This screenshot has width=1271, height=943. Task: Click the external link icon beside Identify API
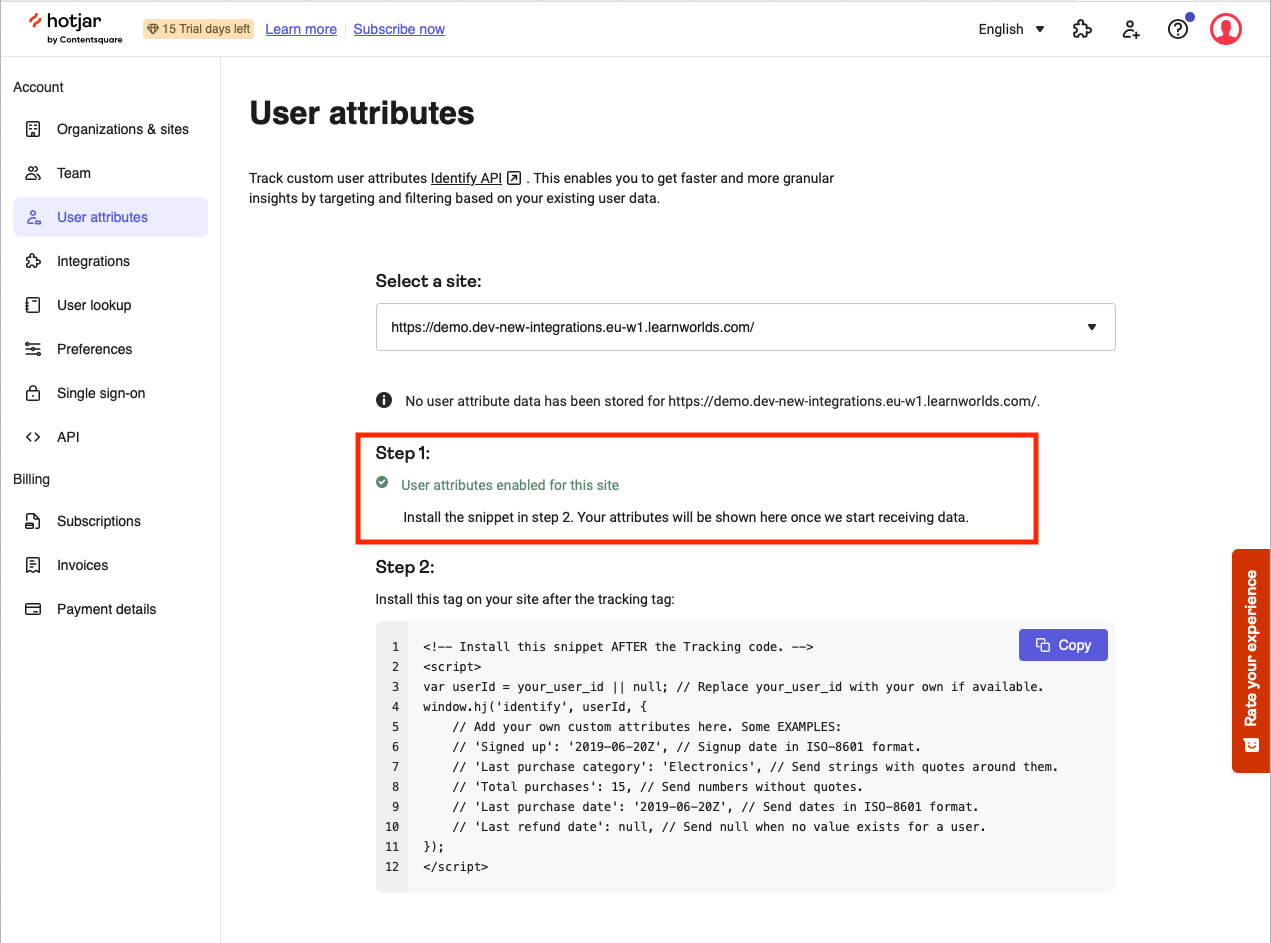click(514, 178)
